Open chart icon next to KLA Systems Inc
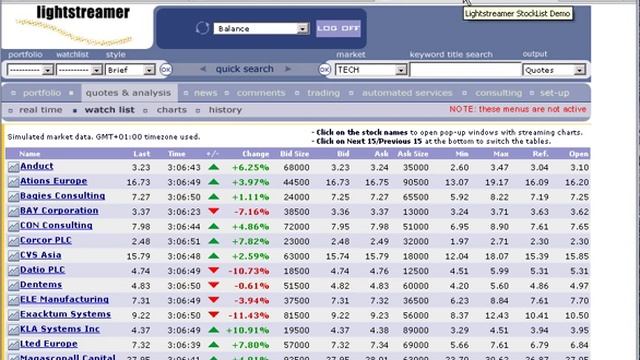The width and height of the screenshot is (640, 360). (x=13, y=330)
